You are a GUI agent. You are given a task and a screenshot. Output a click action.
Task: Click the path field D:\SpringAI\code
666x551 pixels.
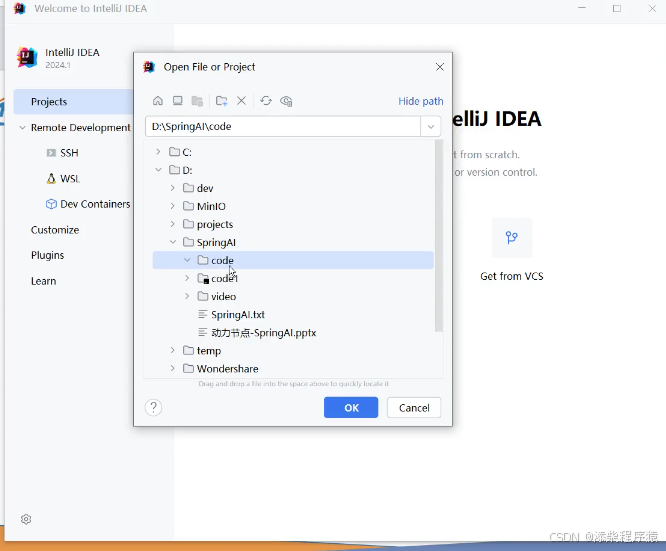pos(283,127)
